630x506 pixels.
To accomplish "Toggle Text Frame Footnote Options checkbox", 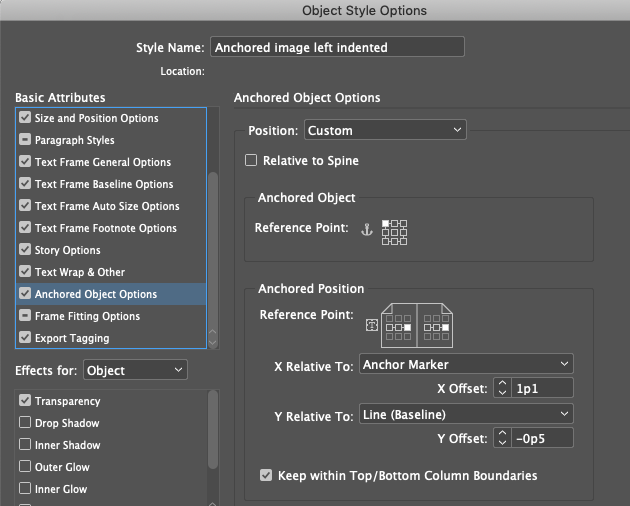I will 25,227.
